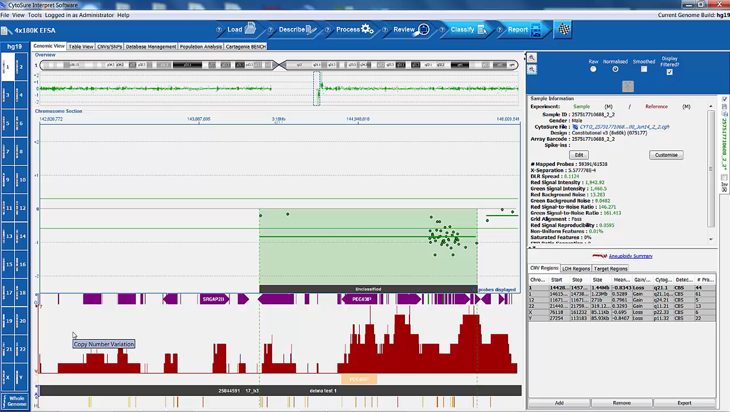Open the Process workflow step
Image resolution: width=730 pixels, height=412 pixels.
pos(355,29)
